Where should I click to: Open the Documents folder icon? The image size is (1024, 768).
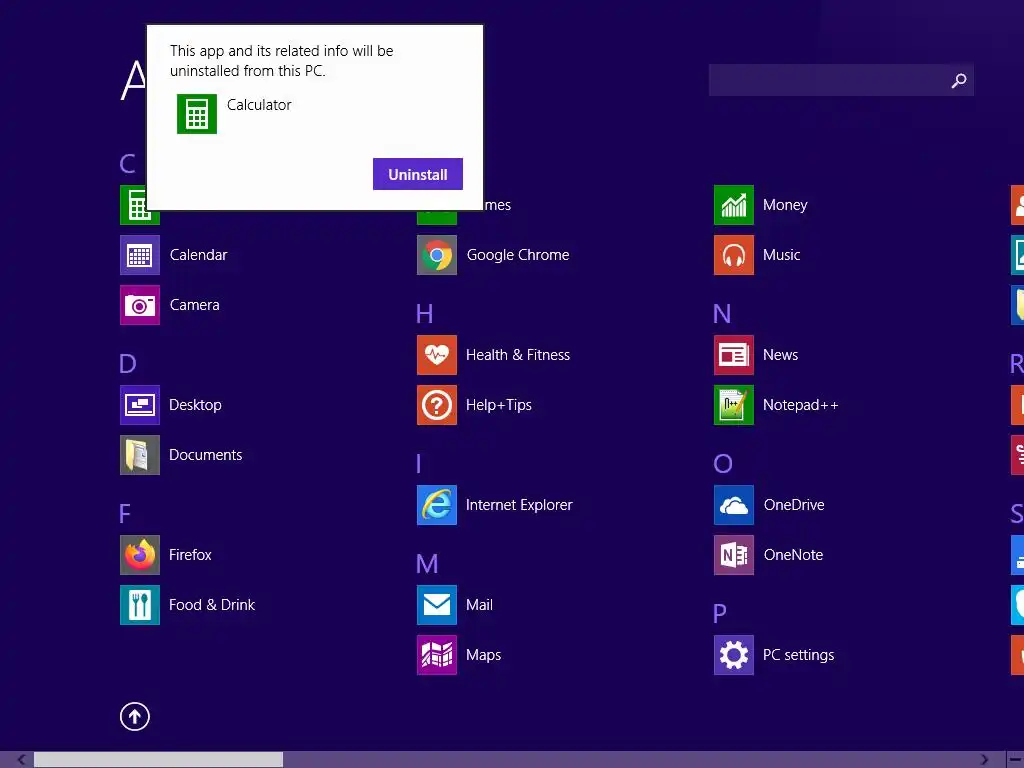click(x=140, y=455)
